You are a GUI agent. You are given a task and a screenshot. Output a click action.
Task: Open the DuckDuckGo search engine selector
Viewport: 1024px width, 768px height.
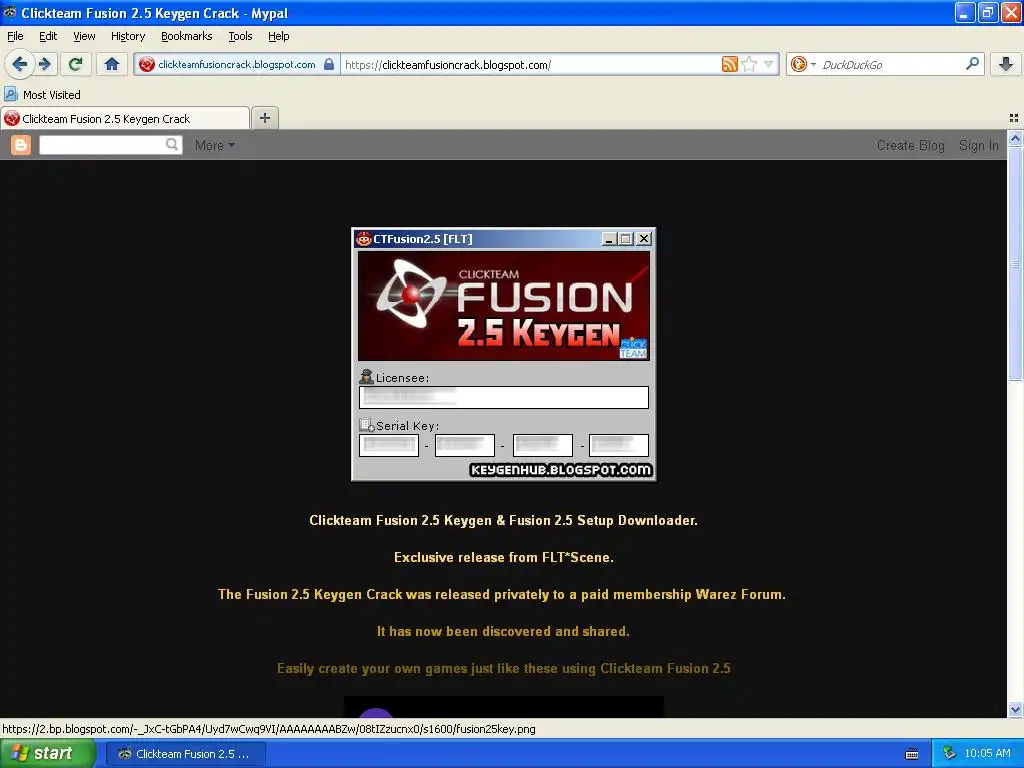click(x=803, y=64)
